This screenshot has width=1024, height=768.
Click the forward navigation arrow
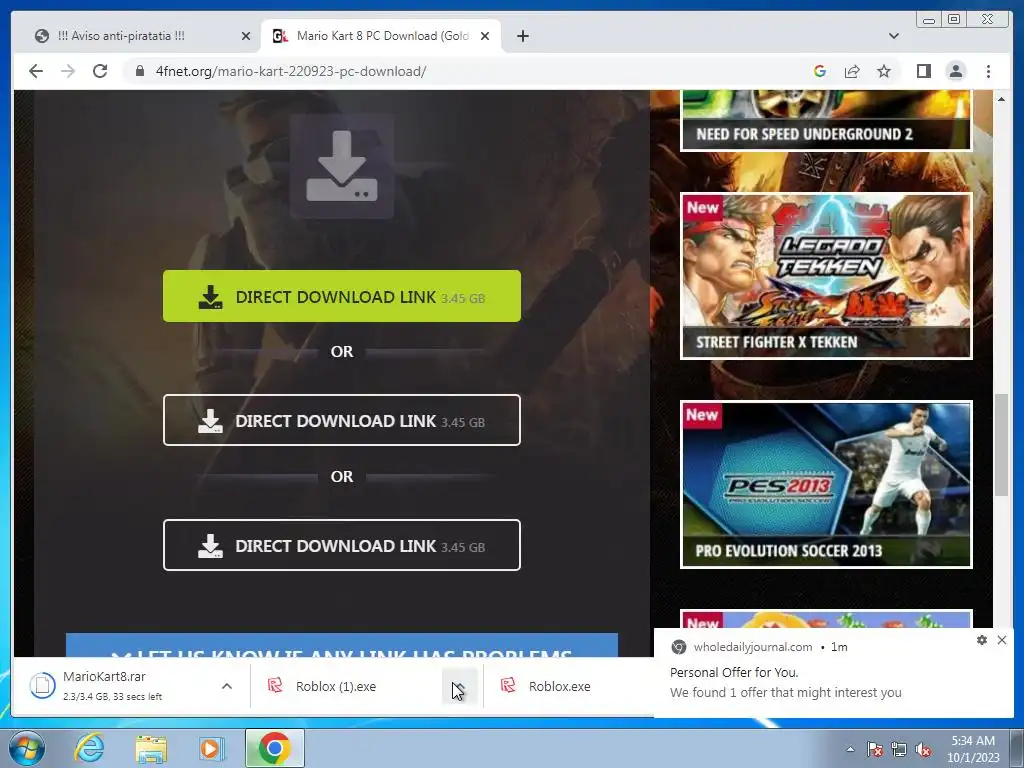[x=68, y=71]
